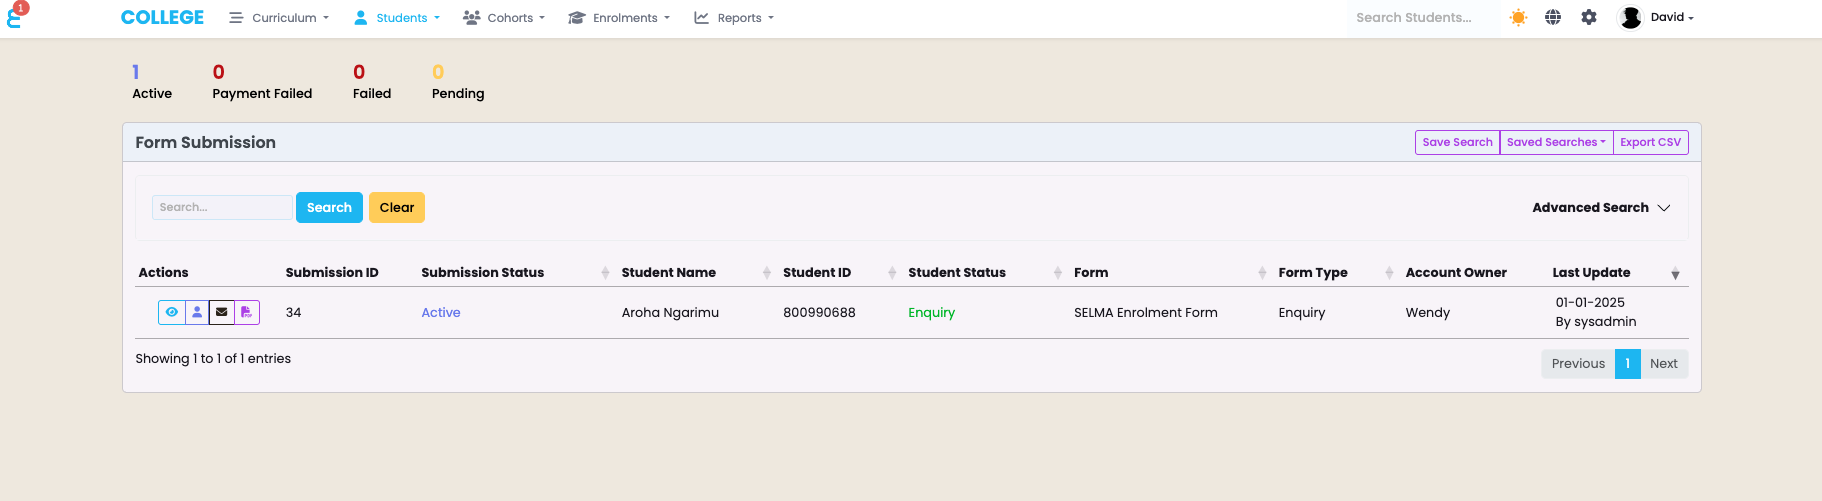Open David's user avatar menu
The height and width of the screenshot is (501, 1822).
coord(1657,17)
